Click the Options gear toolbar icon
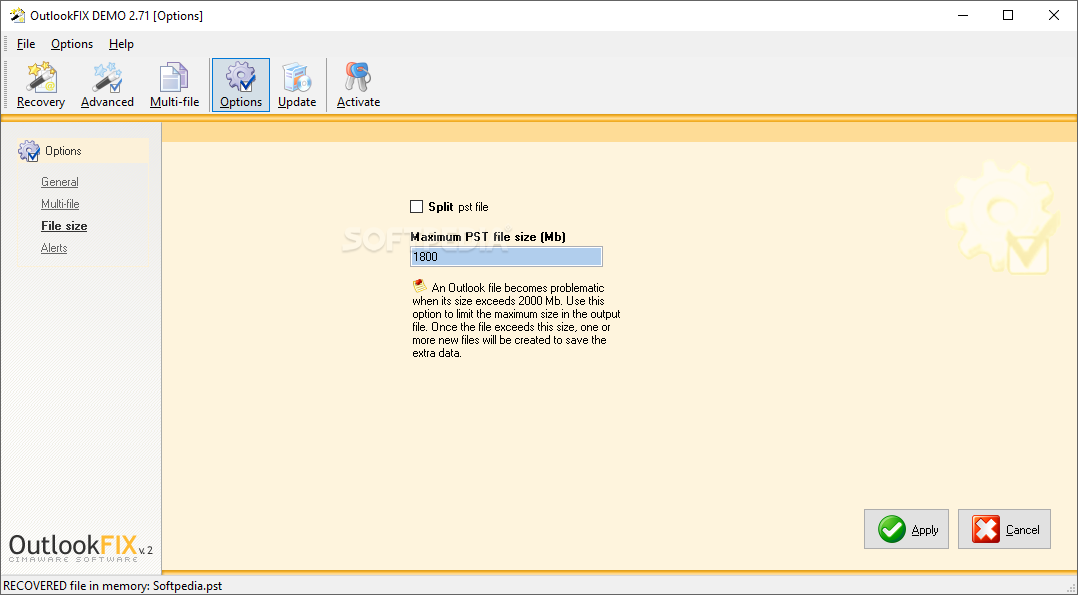The image size is (1078, 595). coord(241,85)
